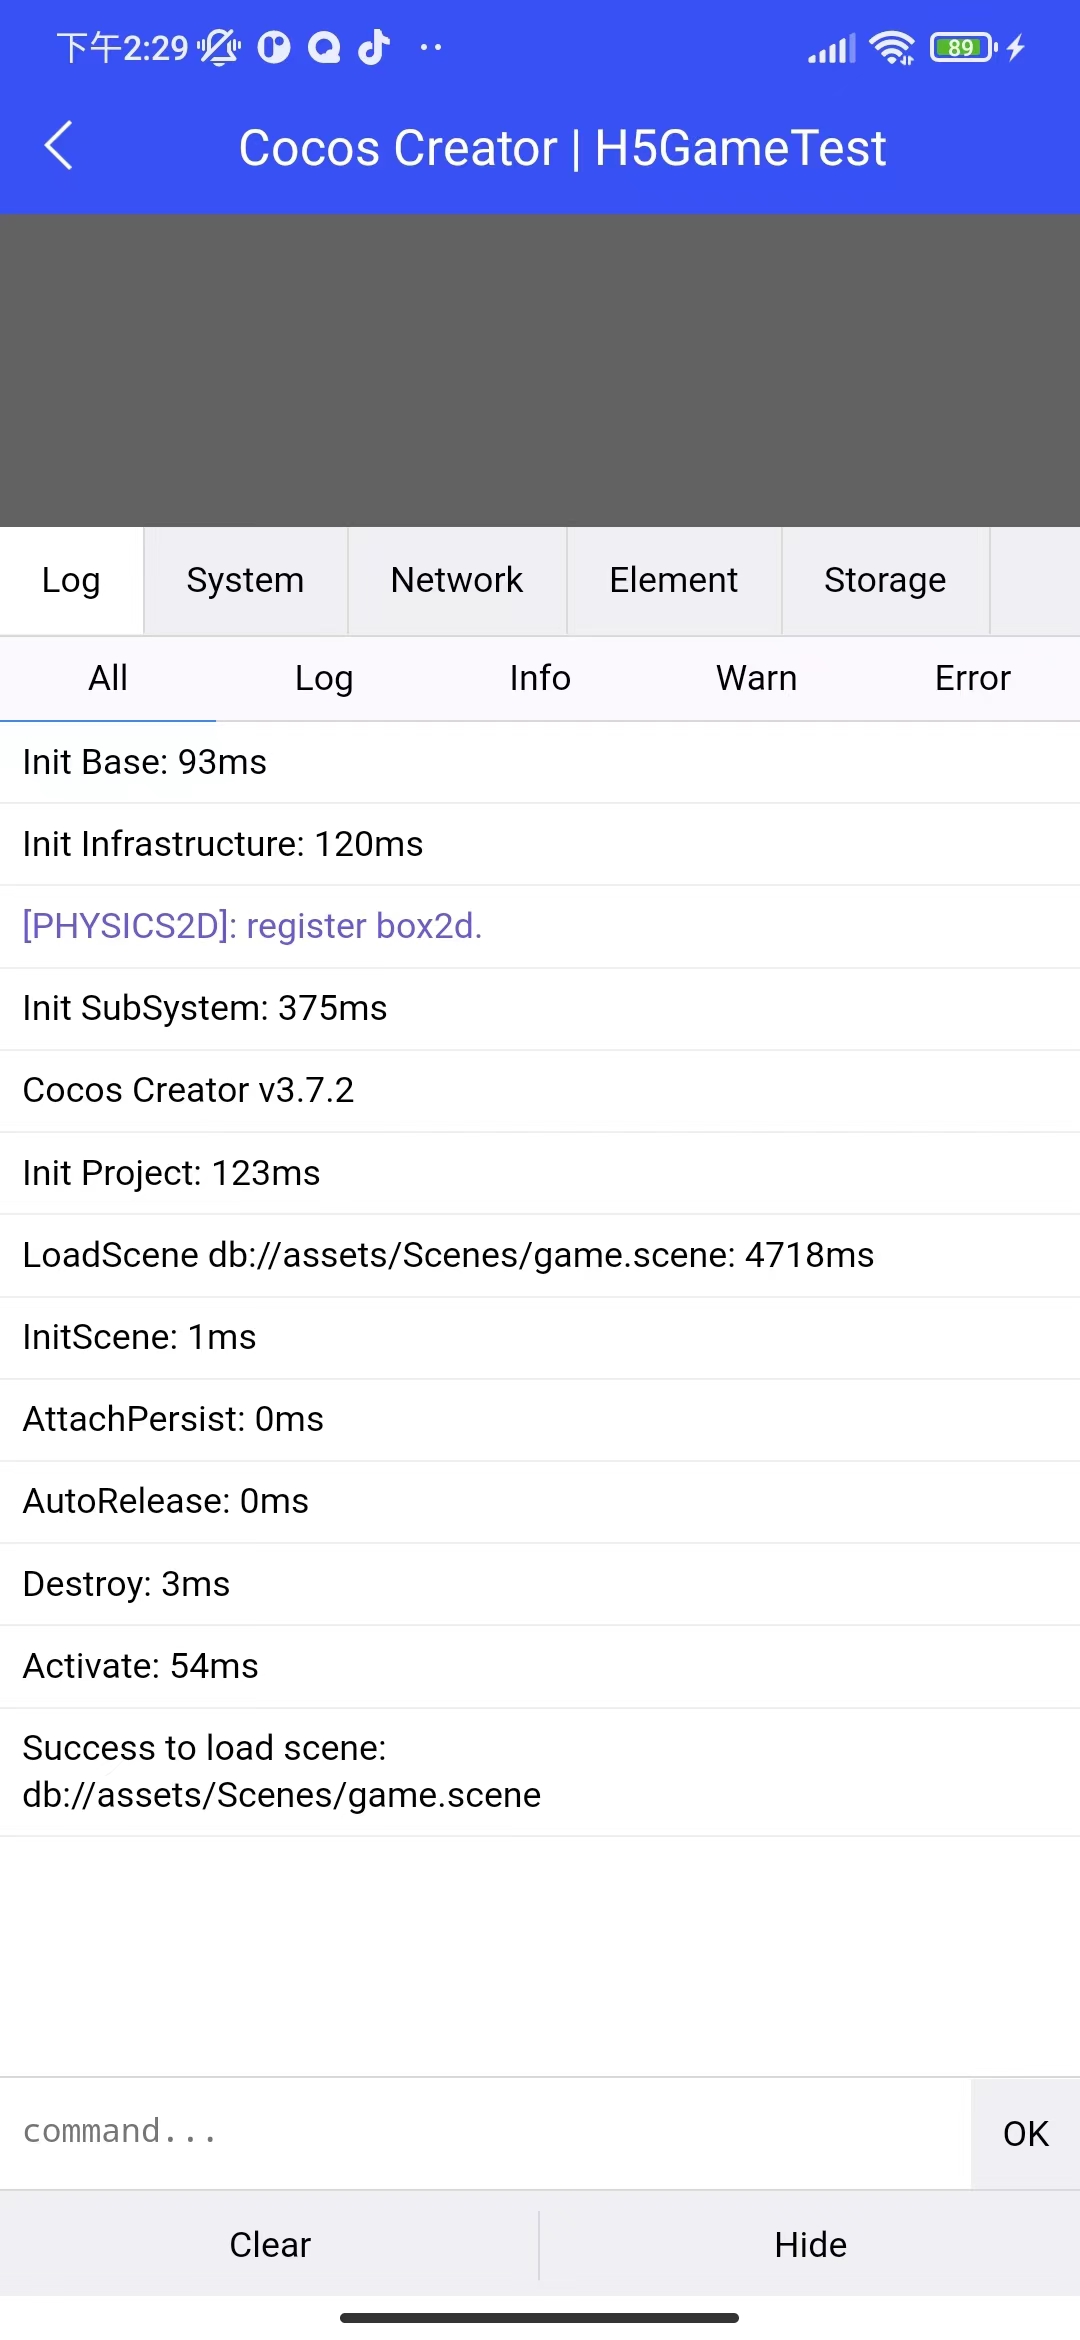Filter logs by Info level
1080x2340 pixels.
tap(540, 678)
